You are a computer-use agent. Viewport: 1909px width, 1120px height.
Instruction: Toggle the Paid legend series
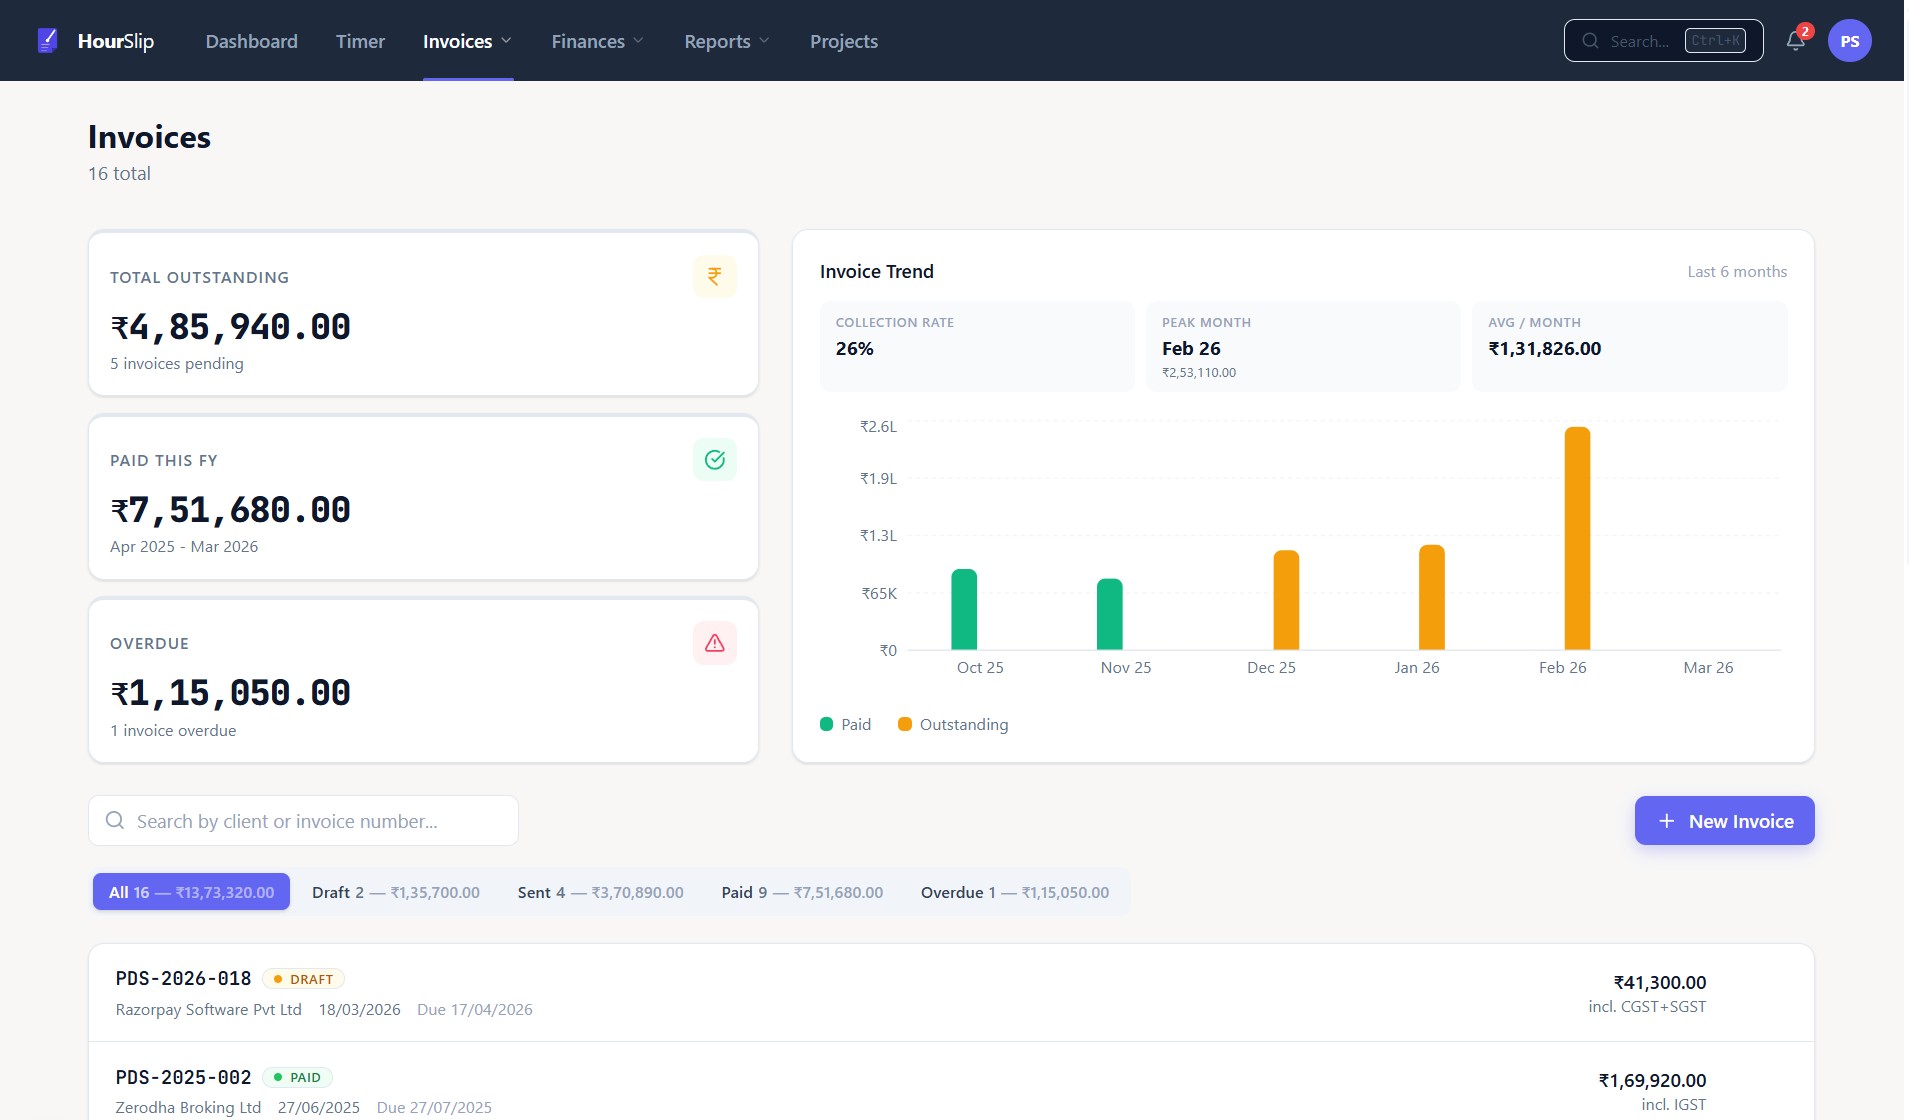coord(845,724)
